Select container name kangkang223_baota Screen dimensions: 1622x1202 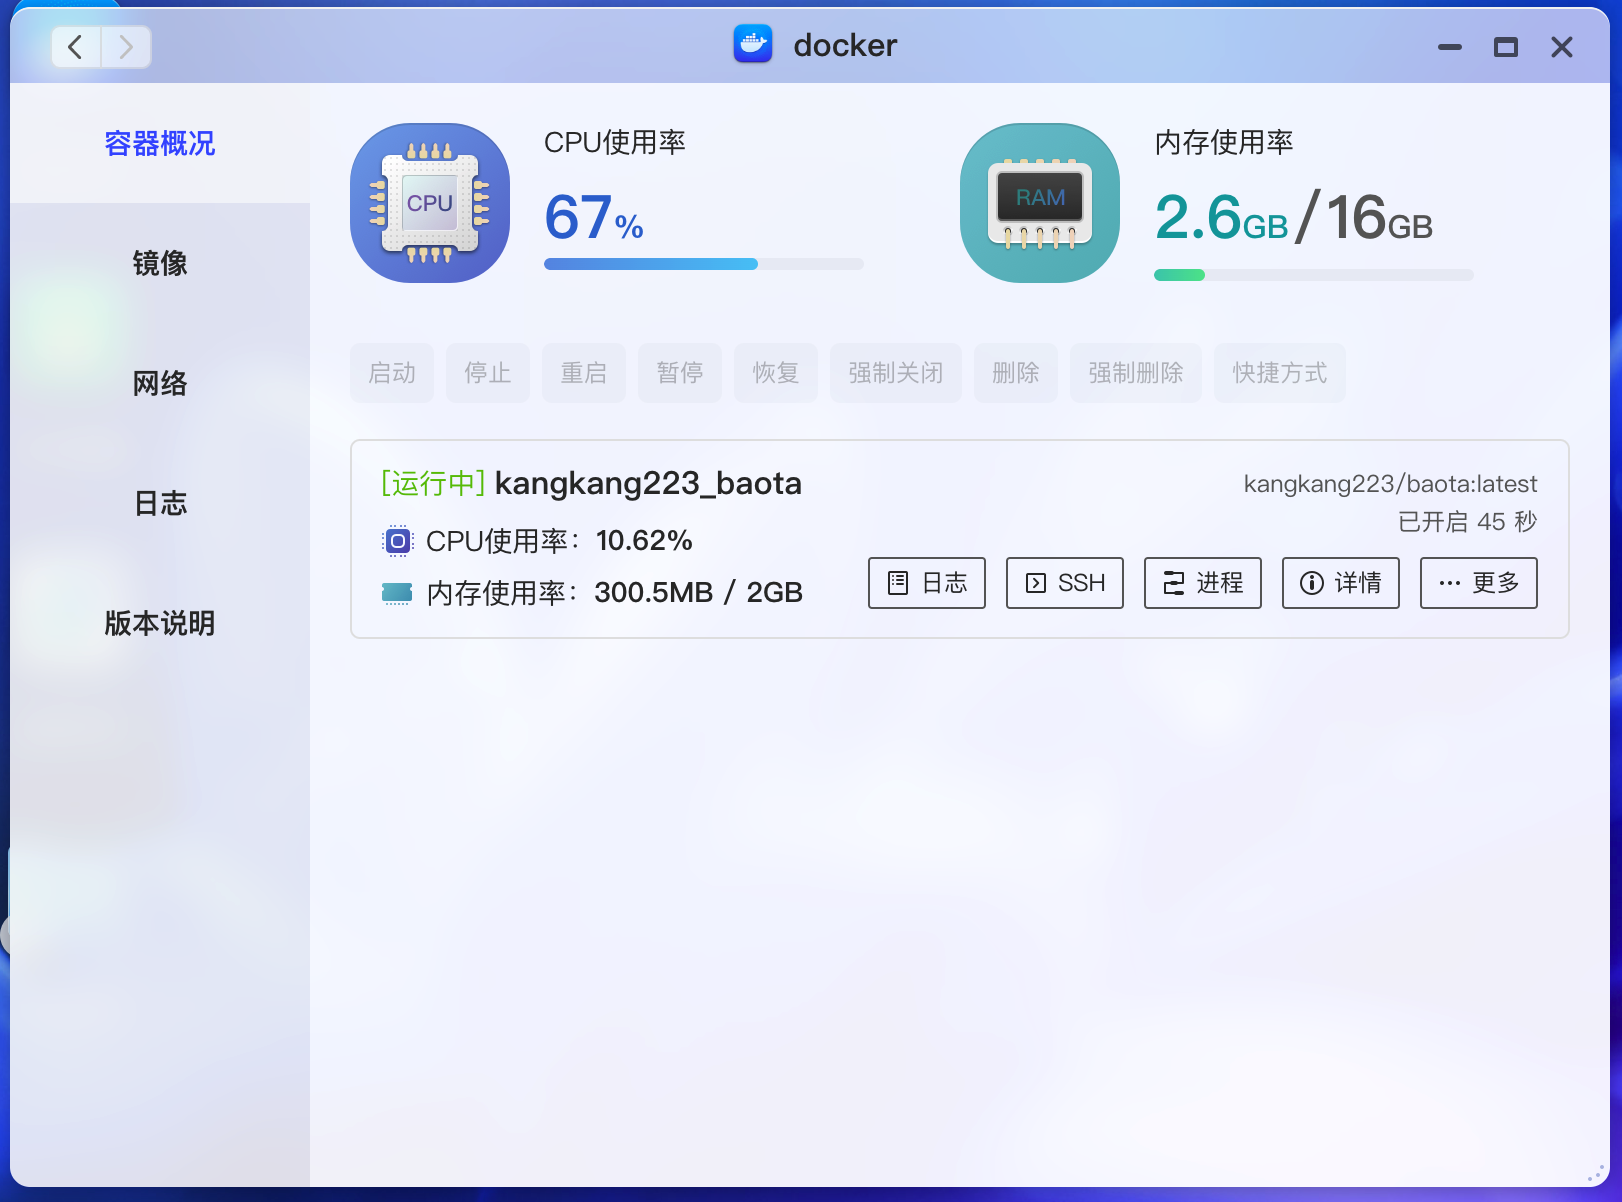click(x=648, y=484)
